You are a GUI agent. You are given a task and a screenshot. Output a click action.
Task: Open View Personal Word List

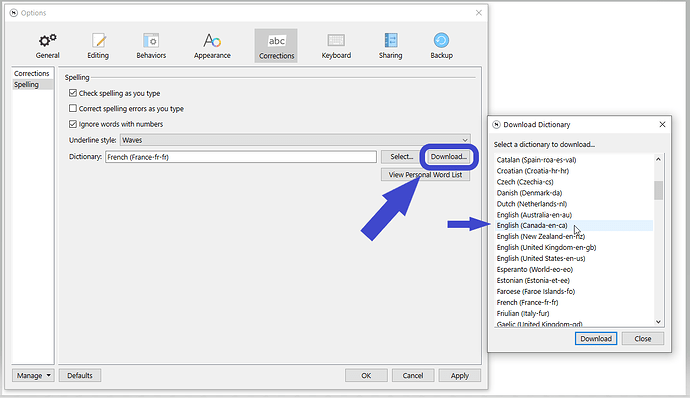(425, 175)
